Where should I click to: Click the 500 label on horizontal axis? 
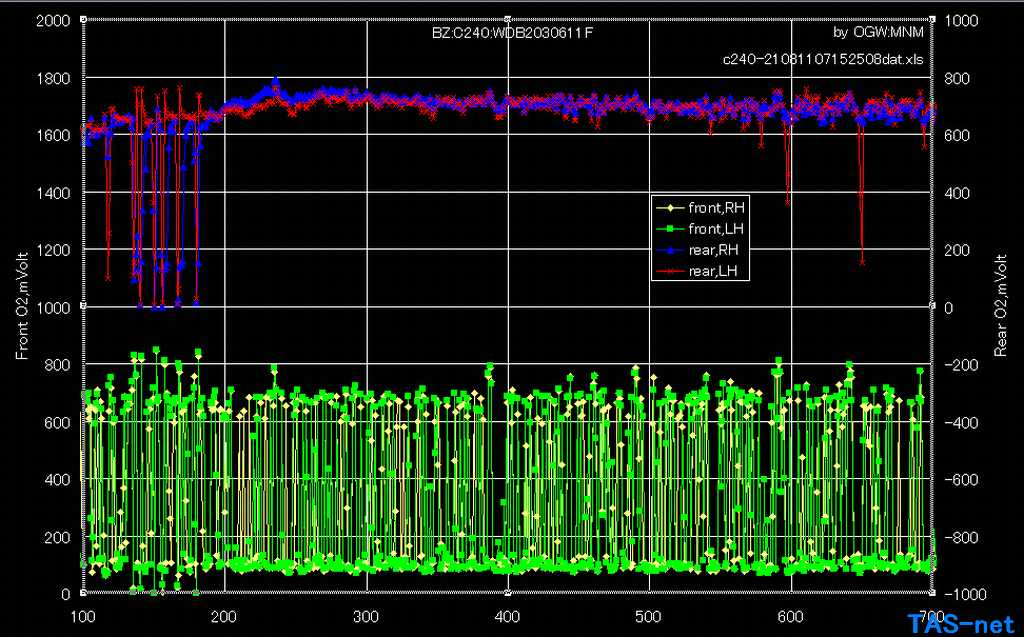point(649,617)
